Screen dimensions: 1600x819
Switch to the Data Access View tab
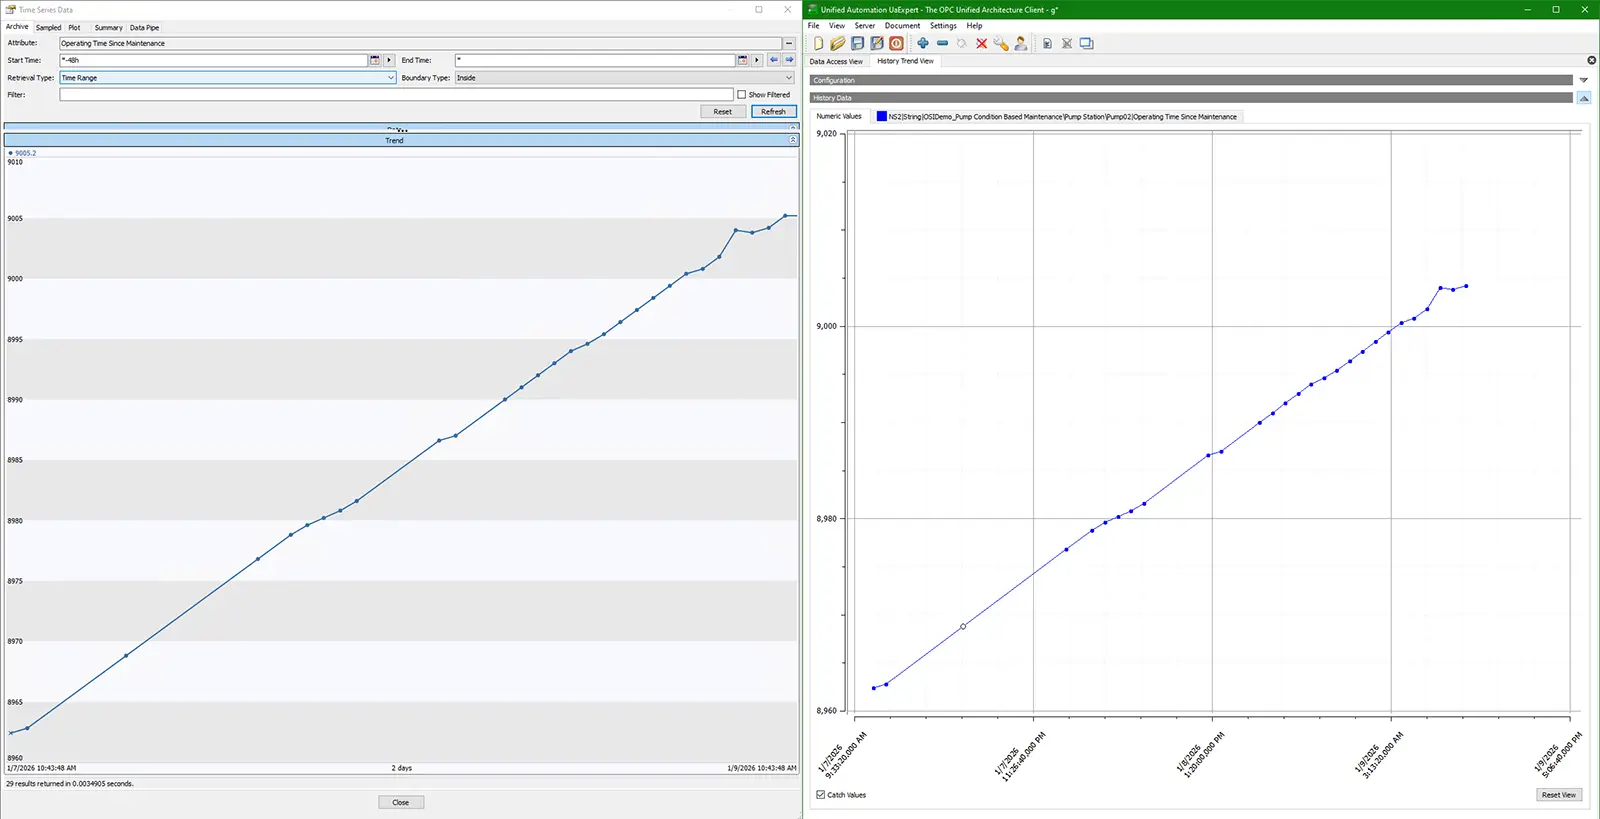836,61
